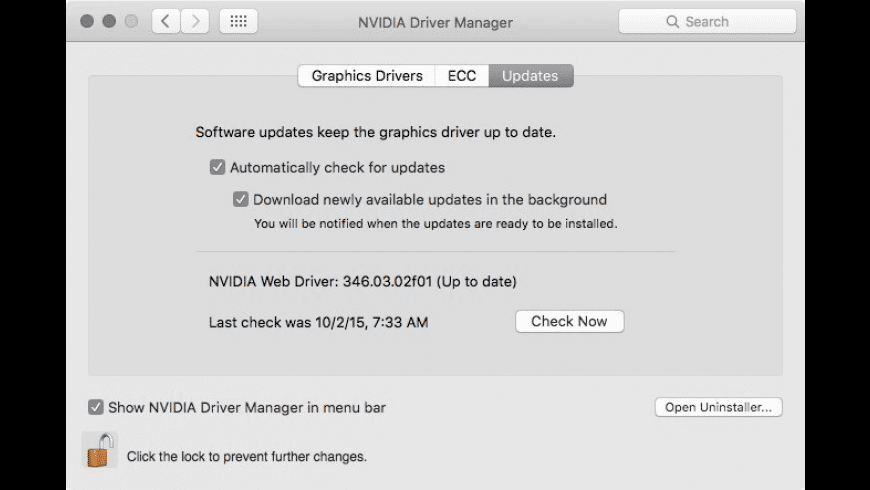Viewport: 870px width, 490px height.
Task: Select the Updates tab
Action: point(530,76)
